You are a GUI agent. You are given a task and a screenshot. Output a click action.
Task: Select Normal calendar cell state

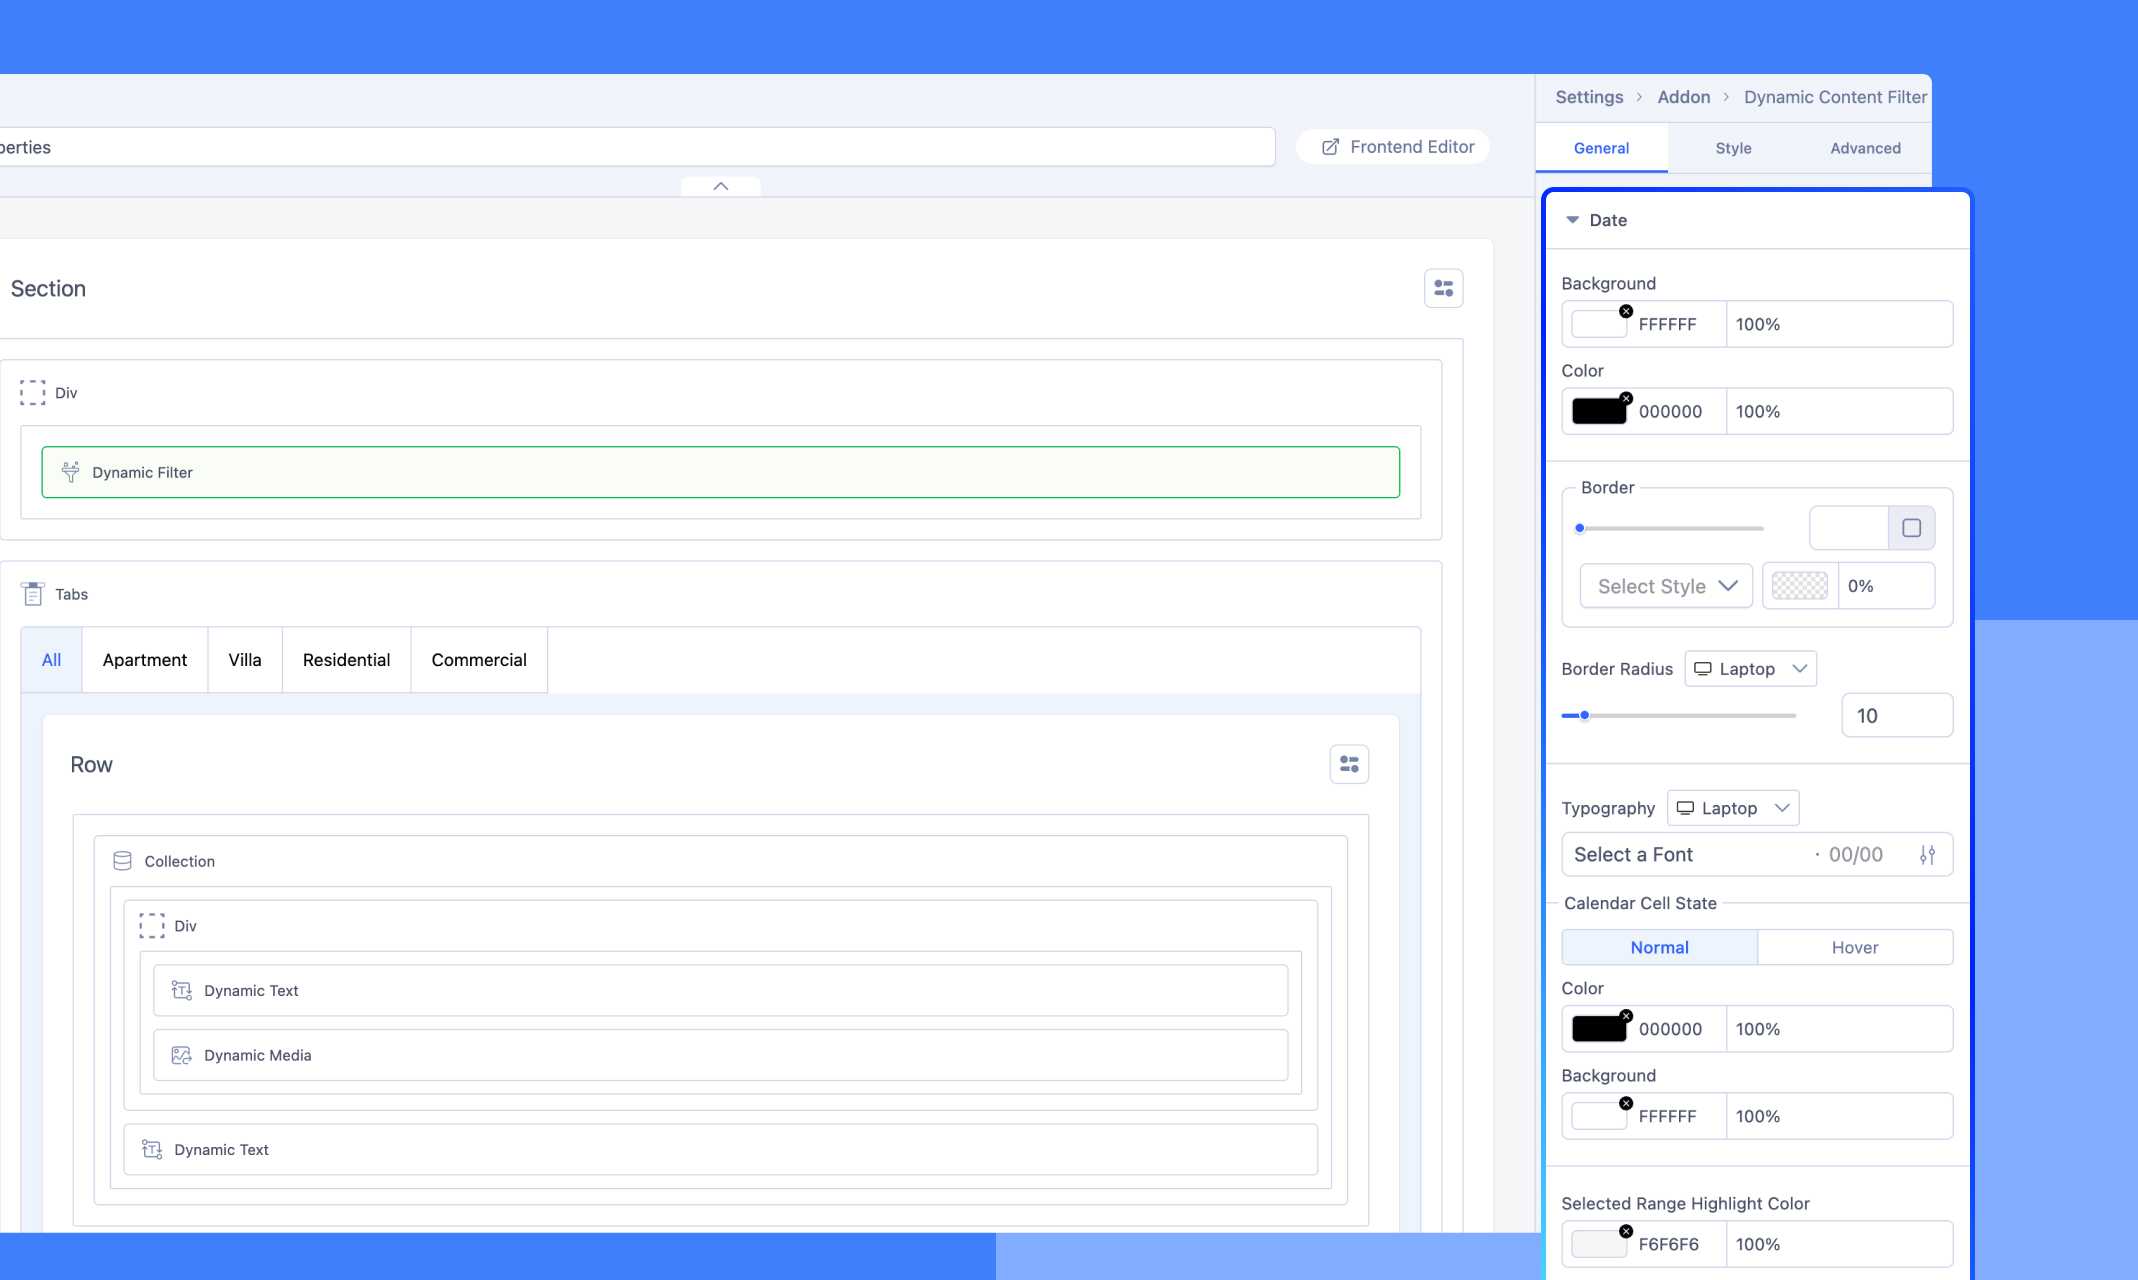click(1659, 947)
